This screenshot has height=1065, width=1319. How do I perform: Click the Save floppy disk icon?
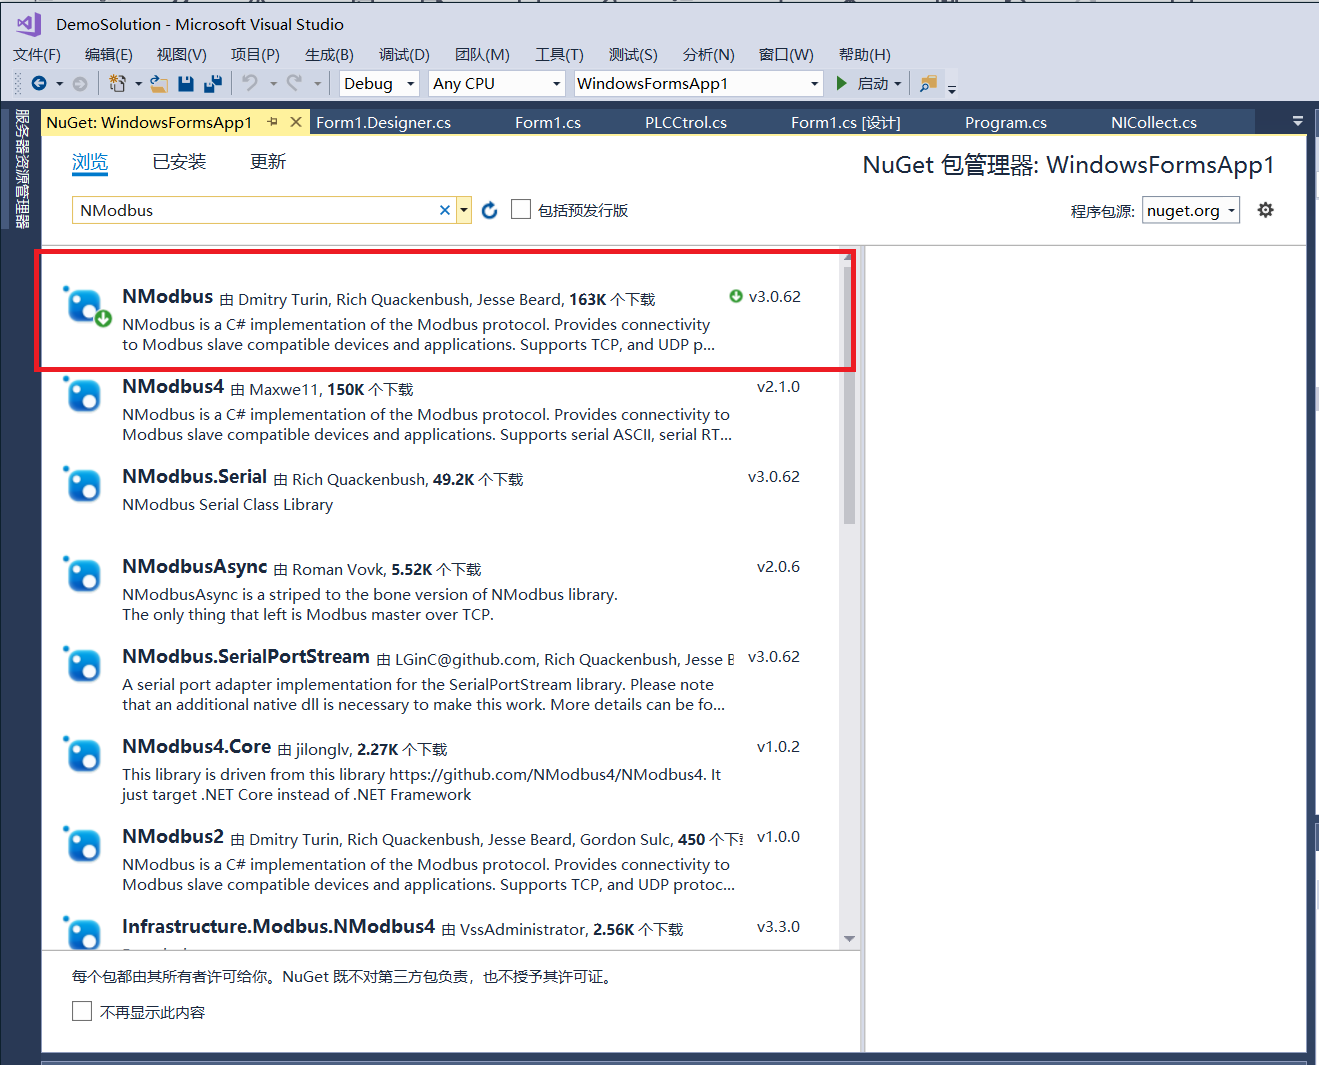[x=186, y=84]
